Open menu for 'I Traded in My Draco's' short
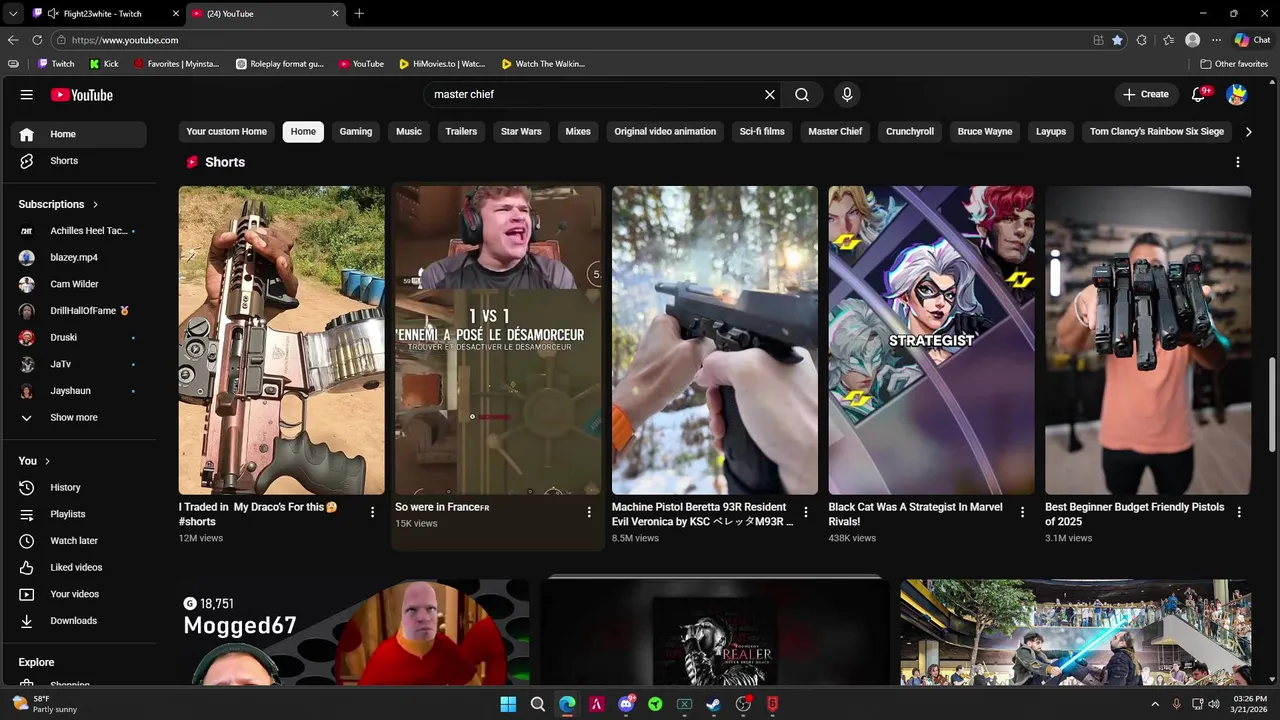This screenshot has height=720, width=1280. (x=373, y=512)
